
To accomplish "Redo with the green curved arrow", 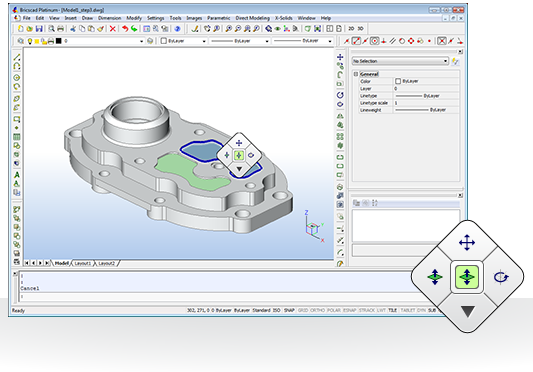I will click(x=134, y=29).
